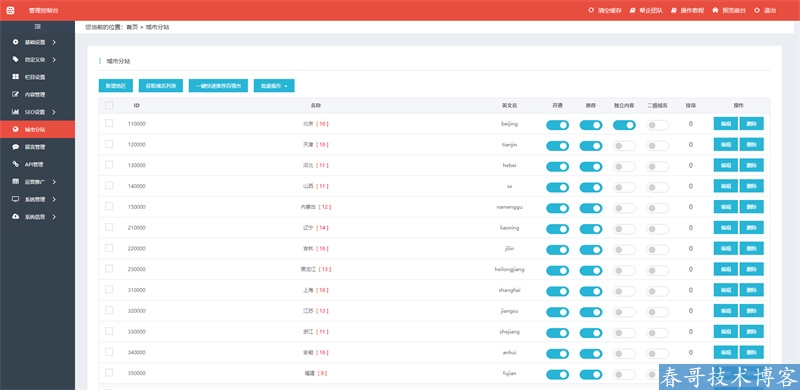Toggle 开通 switch for anhui
Viewport: 800px width, 390px height.
557,354
